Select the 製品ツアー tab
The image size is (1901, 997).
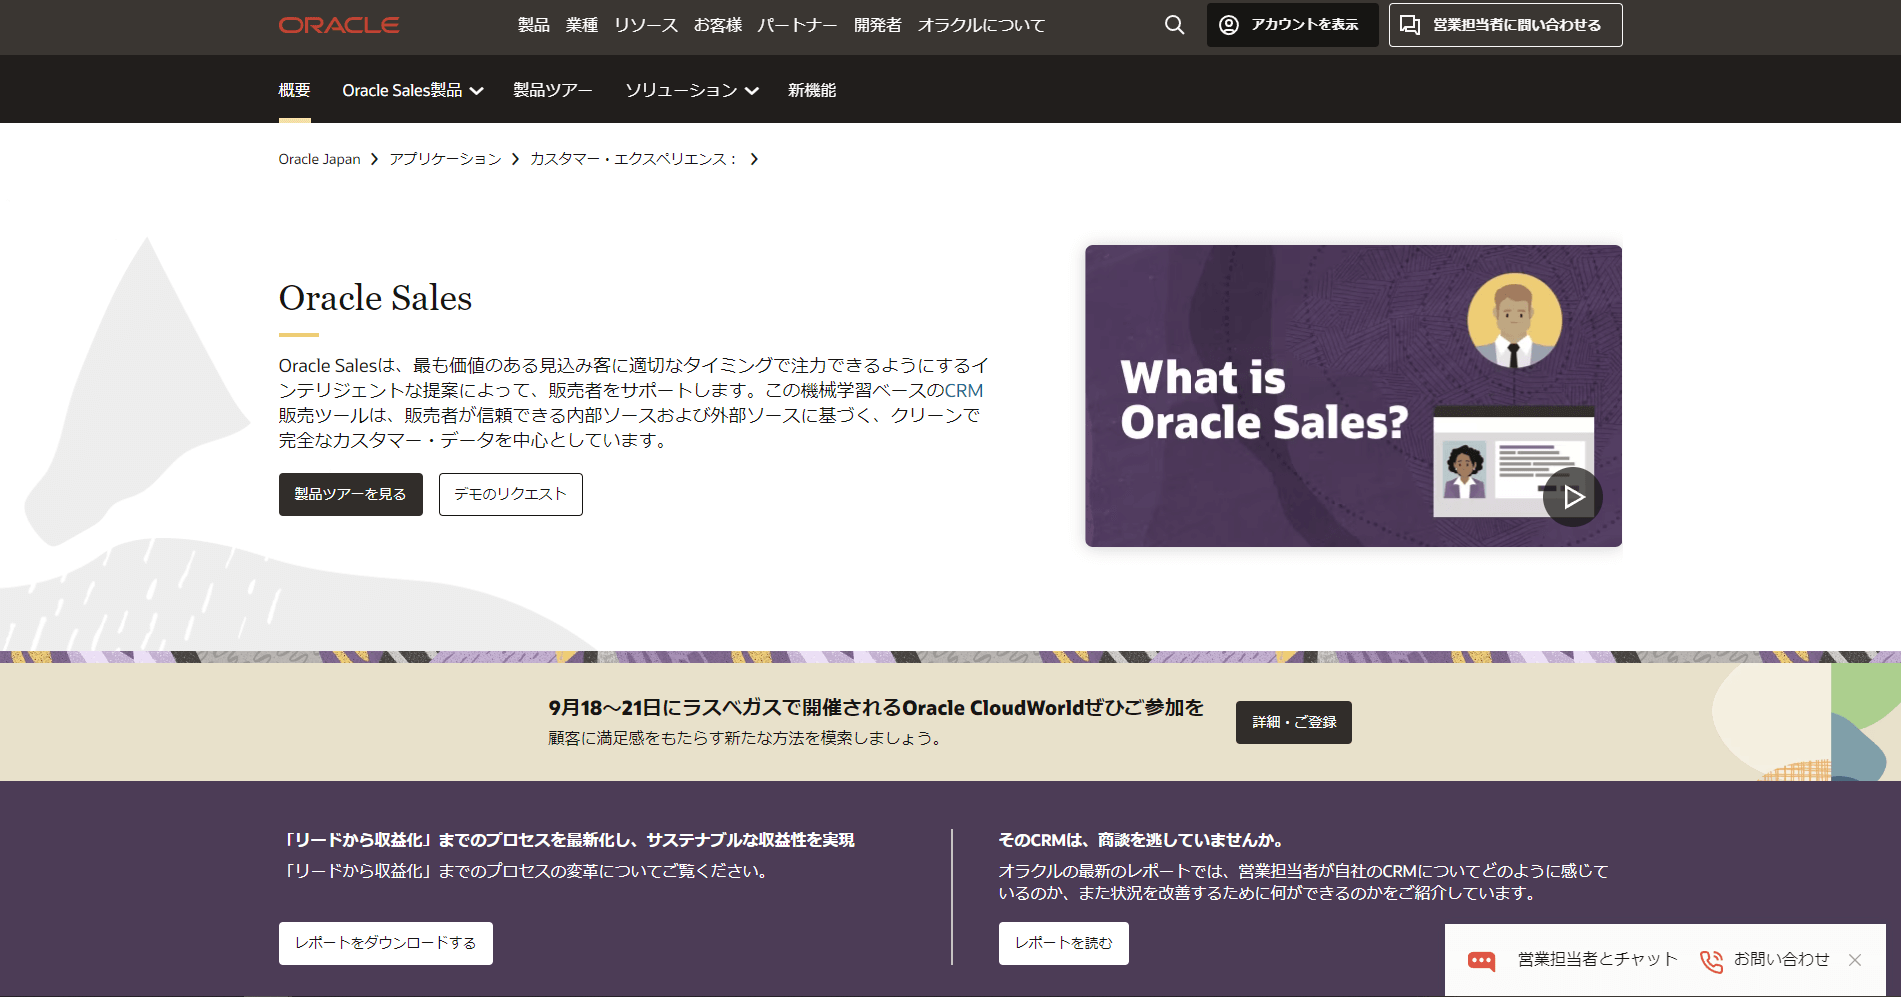pyautogui.click(x=553, y=90)
